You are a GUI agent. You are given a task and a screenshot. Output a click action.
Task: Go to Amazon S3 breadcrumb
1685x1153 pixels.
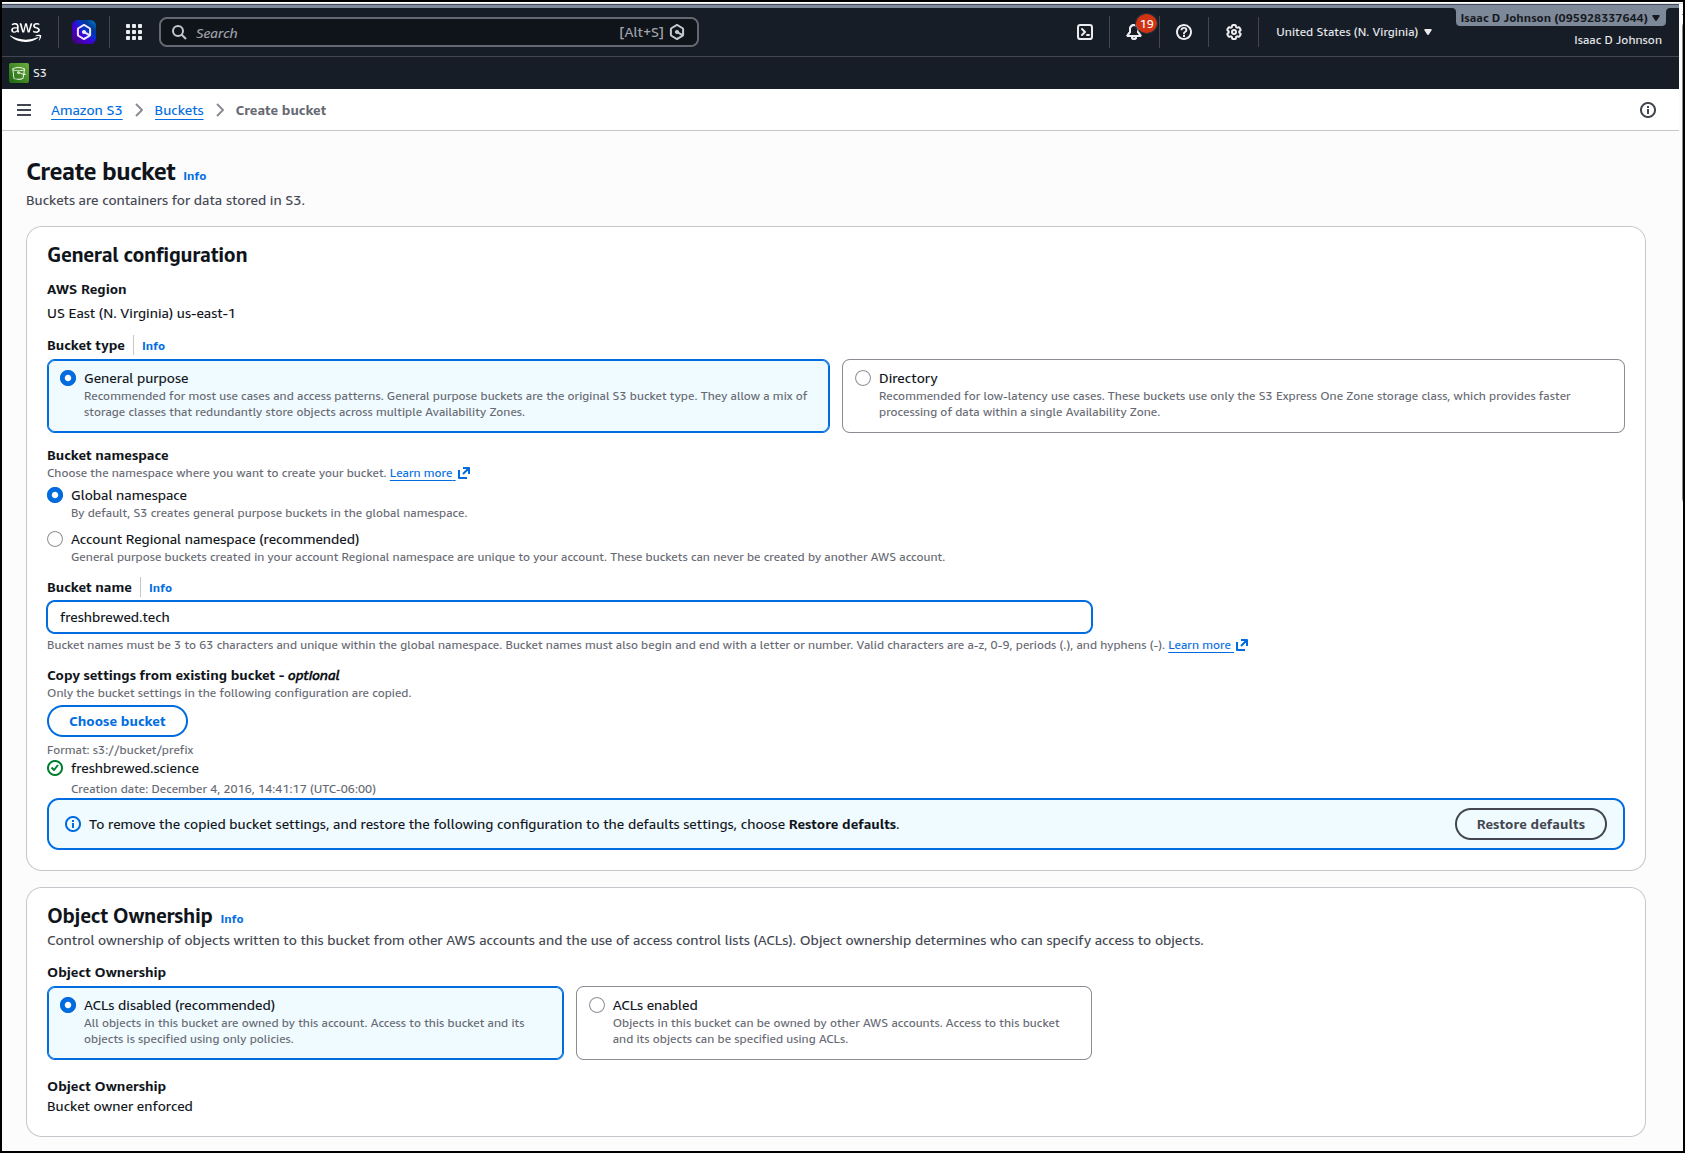pos(87,110)
